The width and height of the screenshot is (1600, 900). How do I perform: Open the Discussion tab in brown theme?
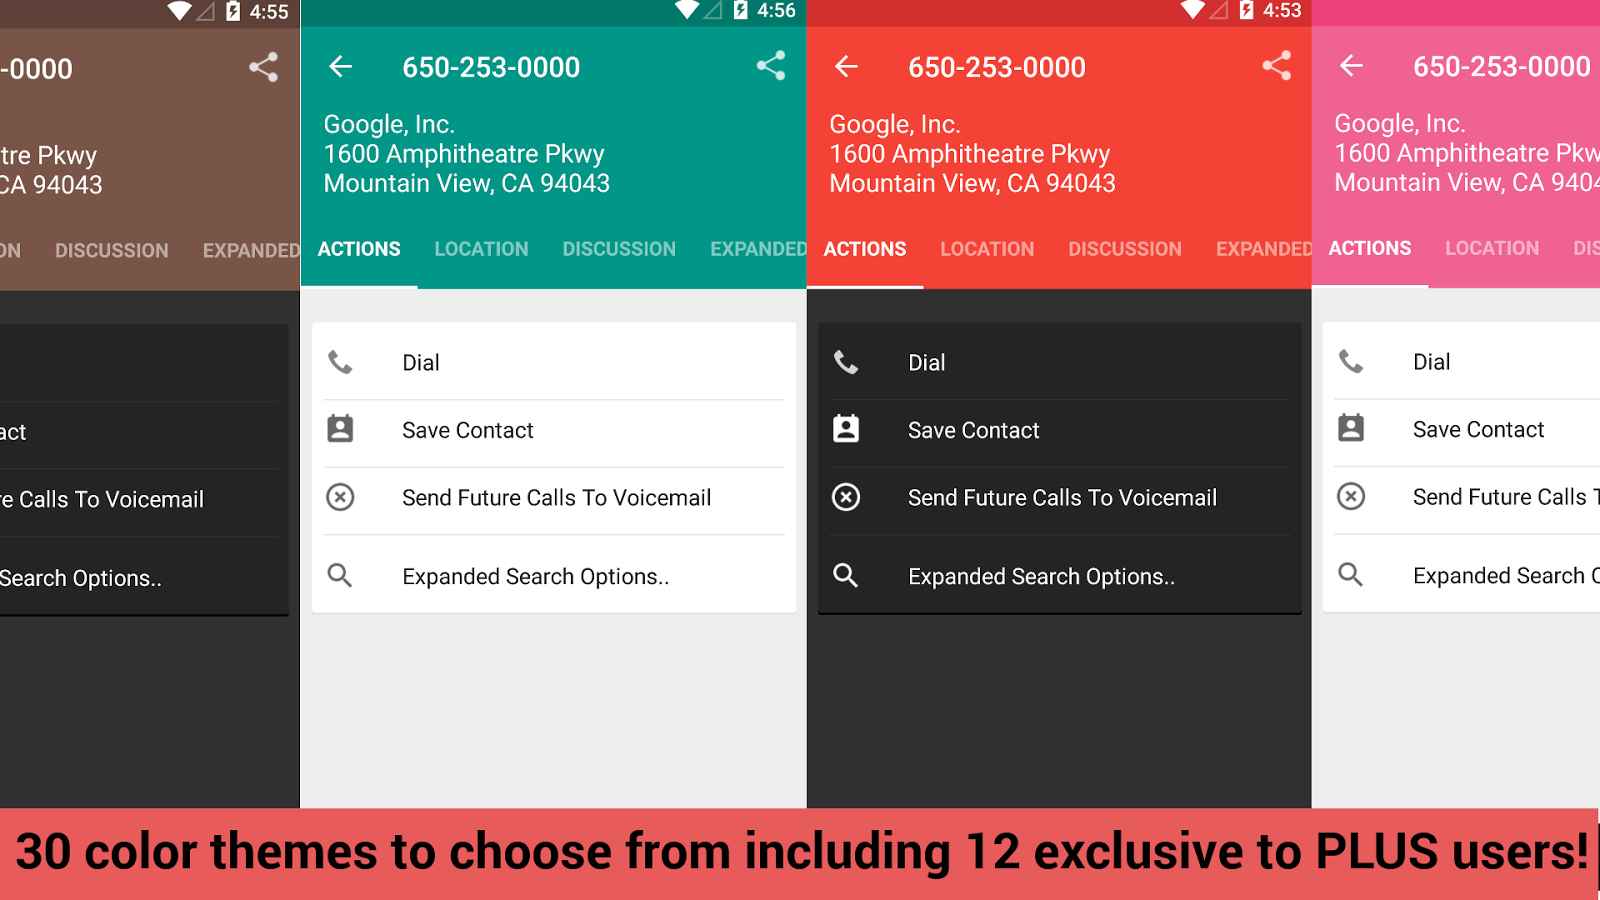[111, 250]
